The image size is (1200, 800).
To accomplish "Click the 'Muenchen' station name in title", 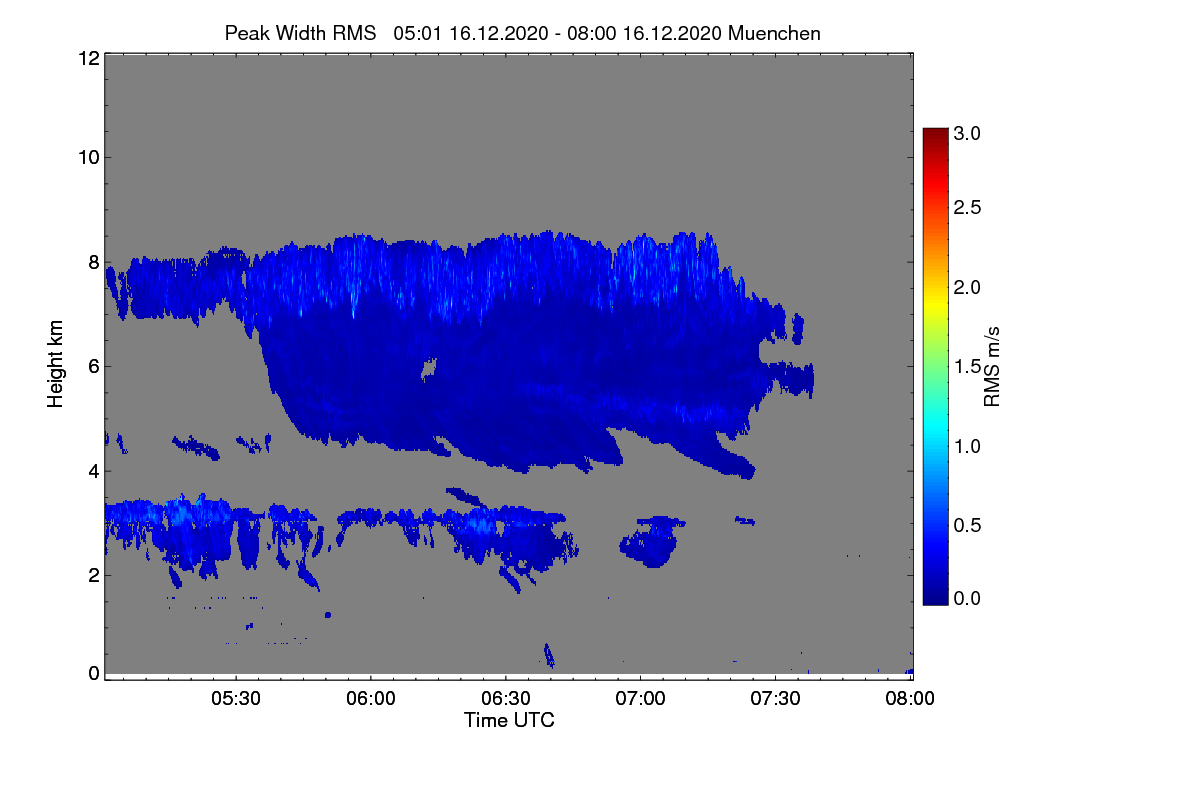I will tap(774, 33).
